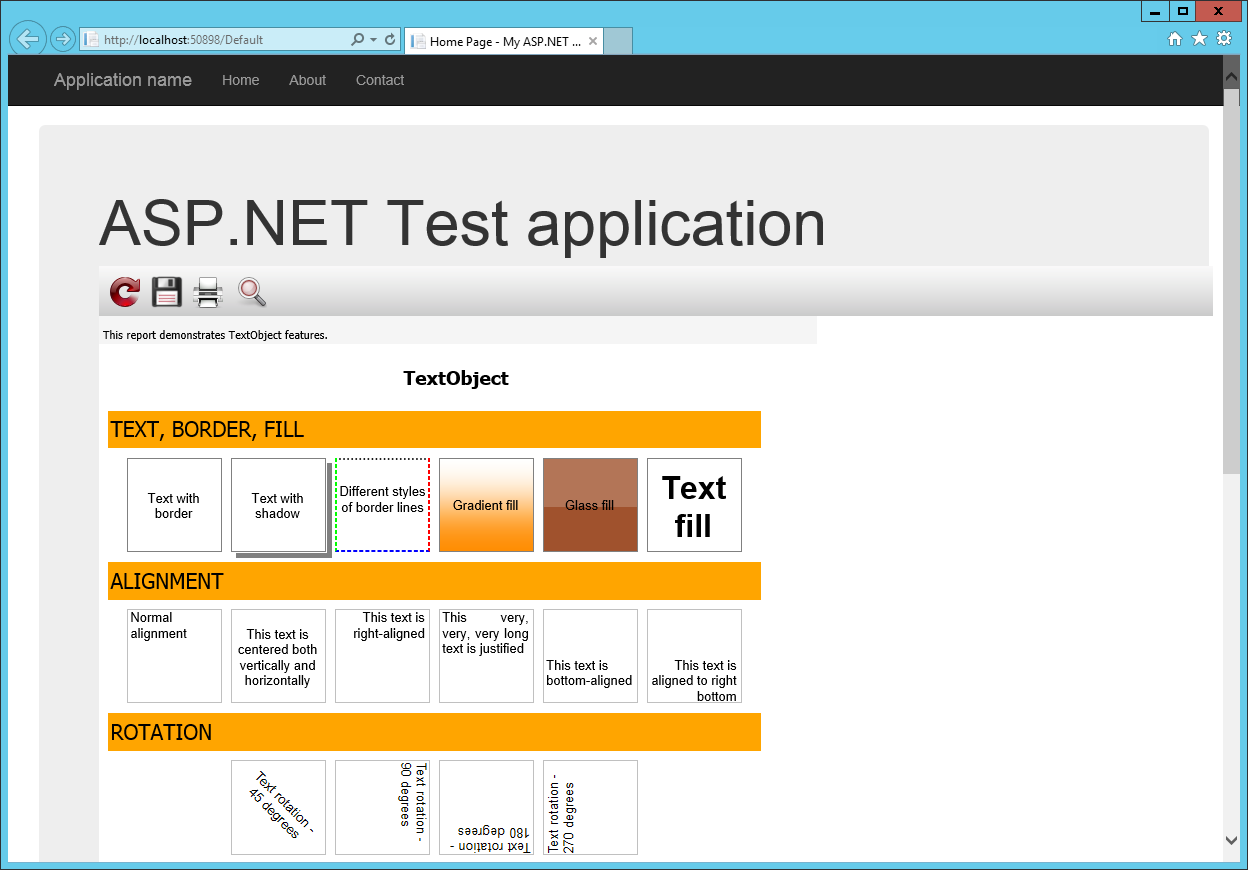Click the 'ASP.NET Test application' heading
The image size is (1248, 870).
pyautogui.click(x=462, y=223)
